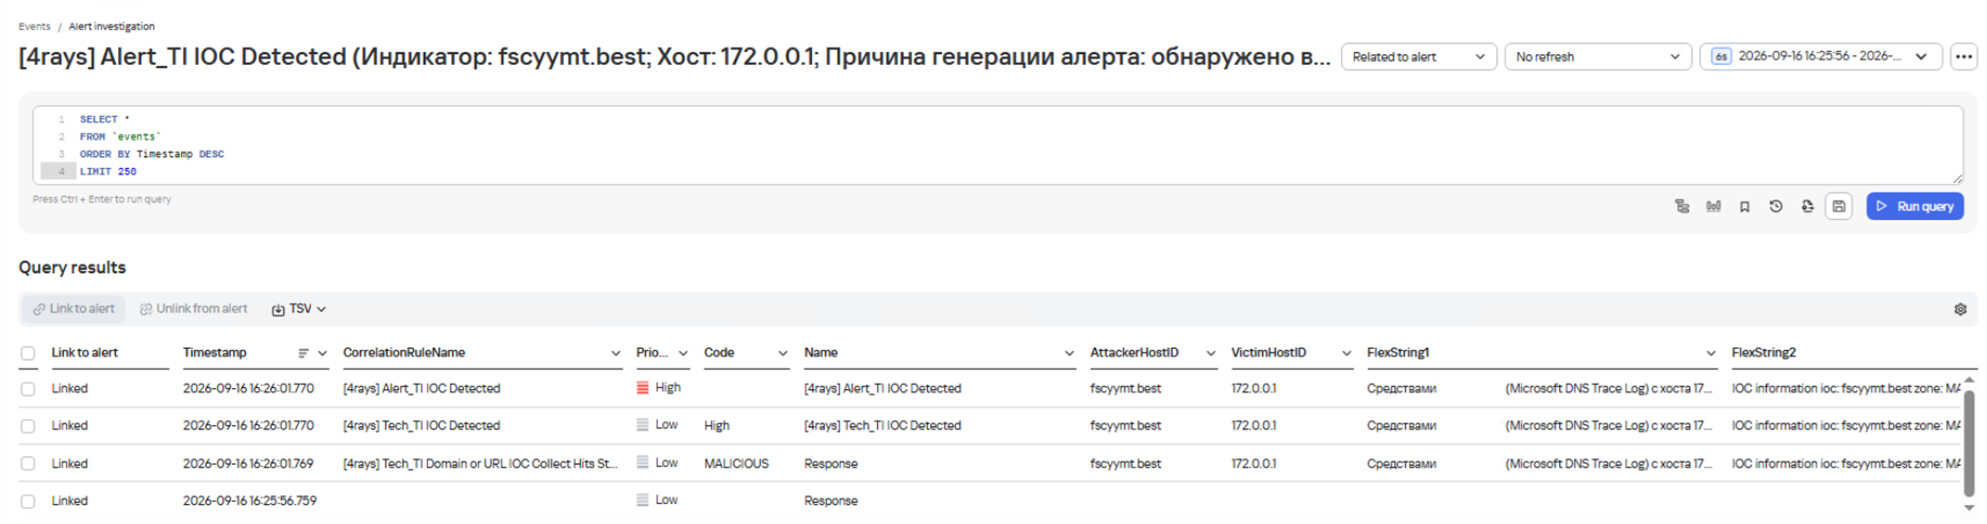Click TSV export download icon
The height and width of the screenshot is (524, 1987).
(278, 310)
